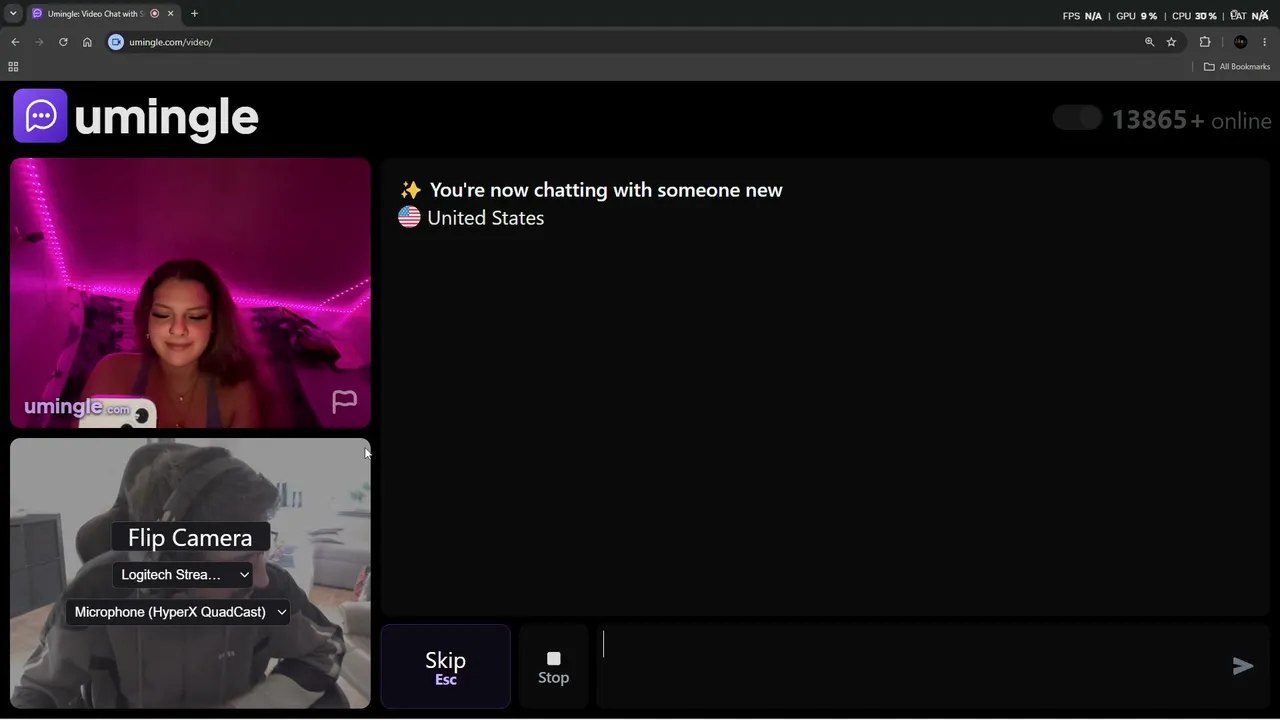This screenshot has height=720, width=1280.
Task: Go back to the previous page
Action: pos(15,42)
